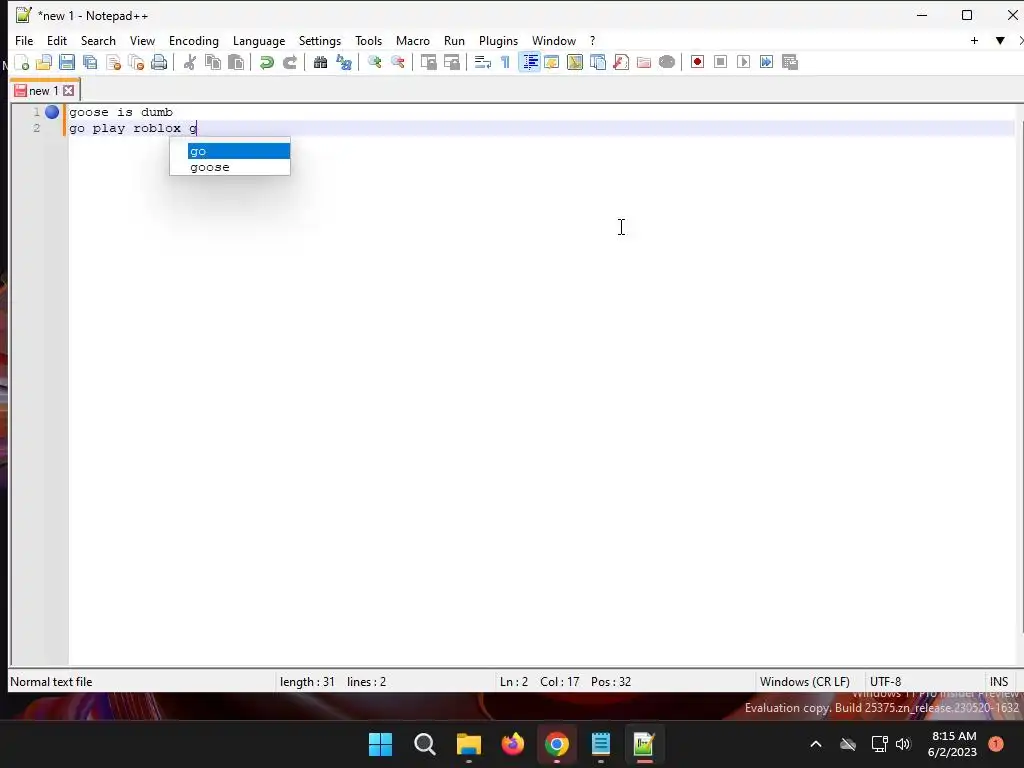
Task: Save the current file with floppy icon
Action: point(67,62)
